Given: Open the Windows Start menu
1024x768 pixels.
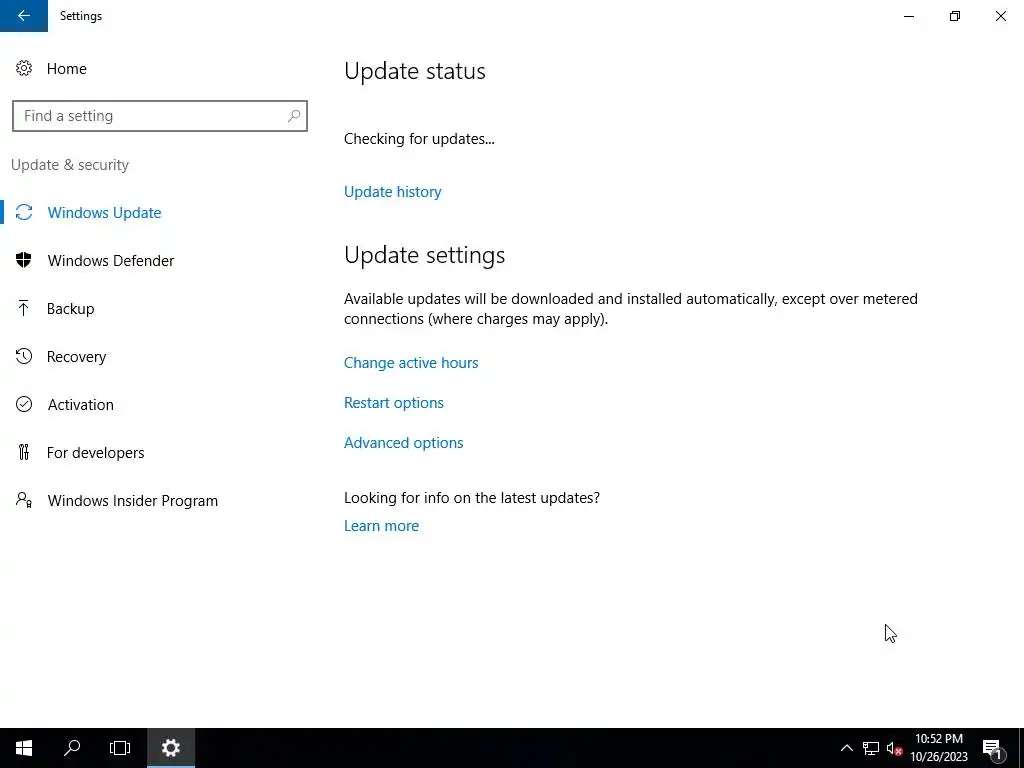Looking at the screenshot, I should [x=24, y=748].
